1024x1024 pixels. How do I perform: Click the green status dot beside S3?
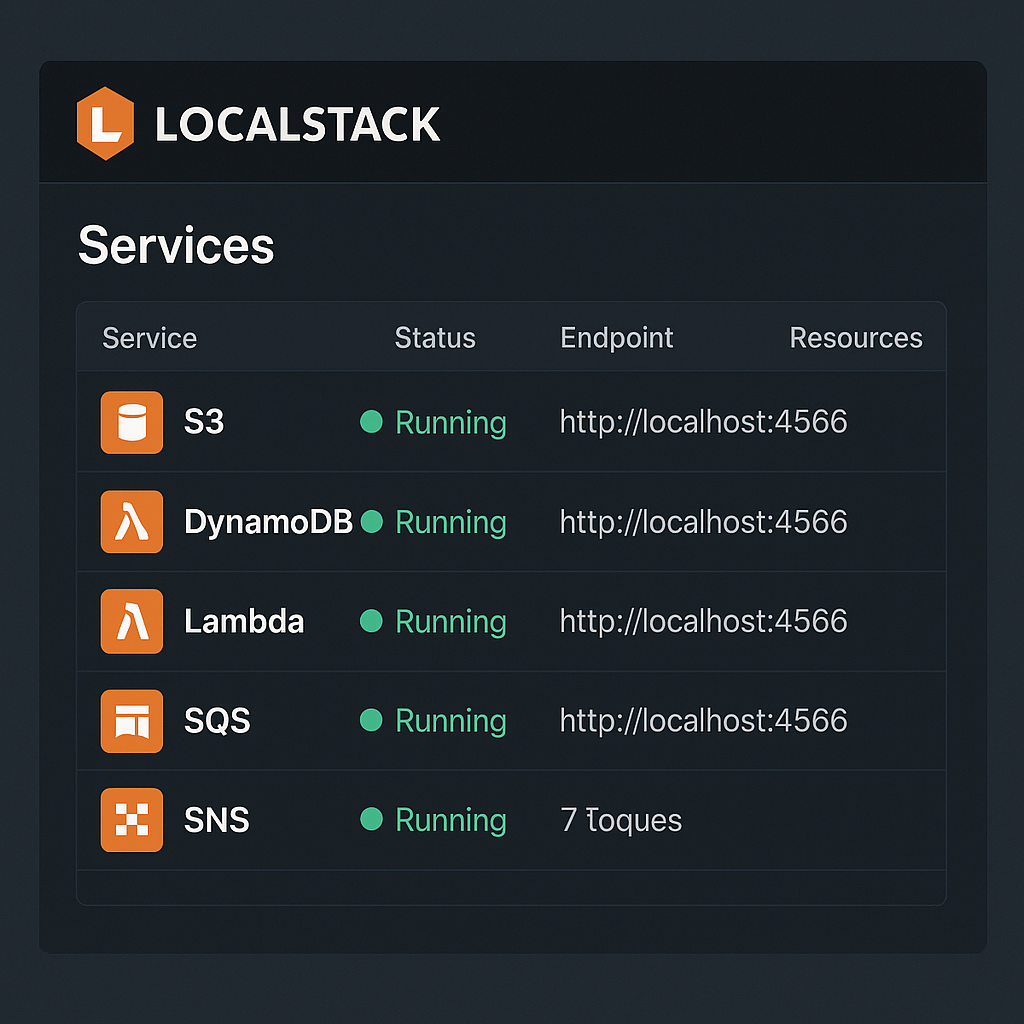[371, 422]
